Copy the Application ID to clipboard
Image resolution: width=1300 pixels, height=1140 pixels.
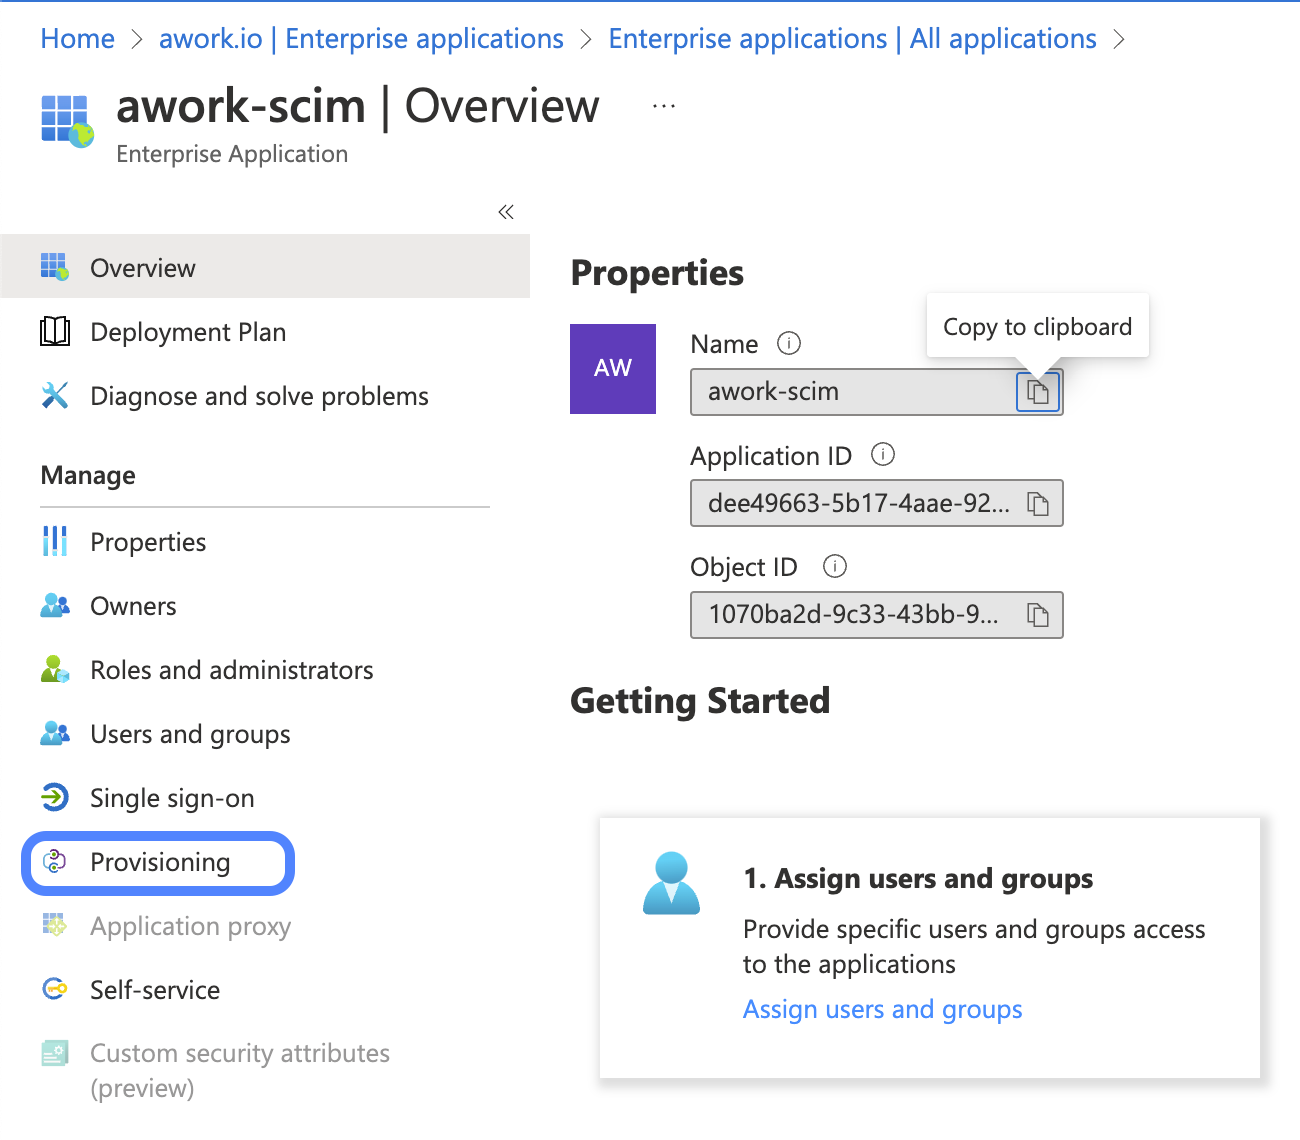1038,503
